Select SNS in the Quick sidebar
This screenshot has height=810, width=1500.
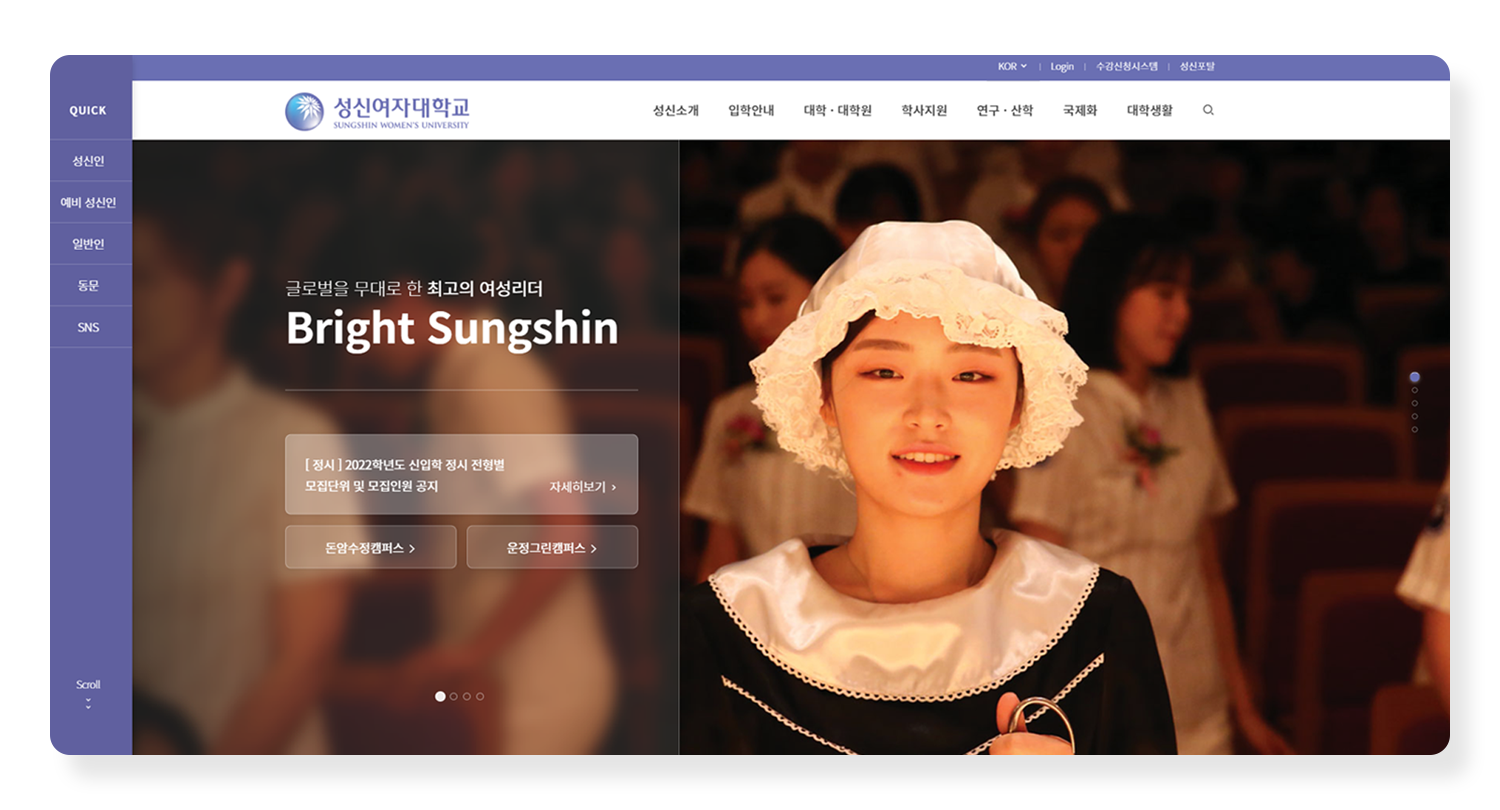tap(88, 327)
